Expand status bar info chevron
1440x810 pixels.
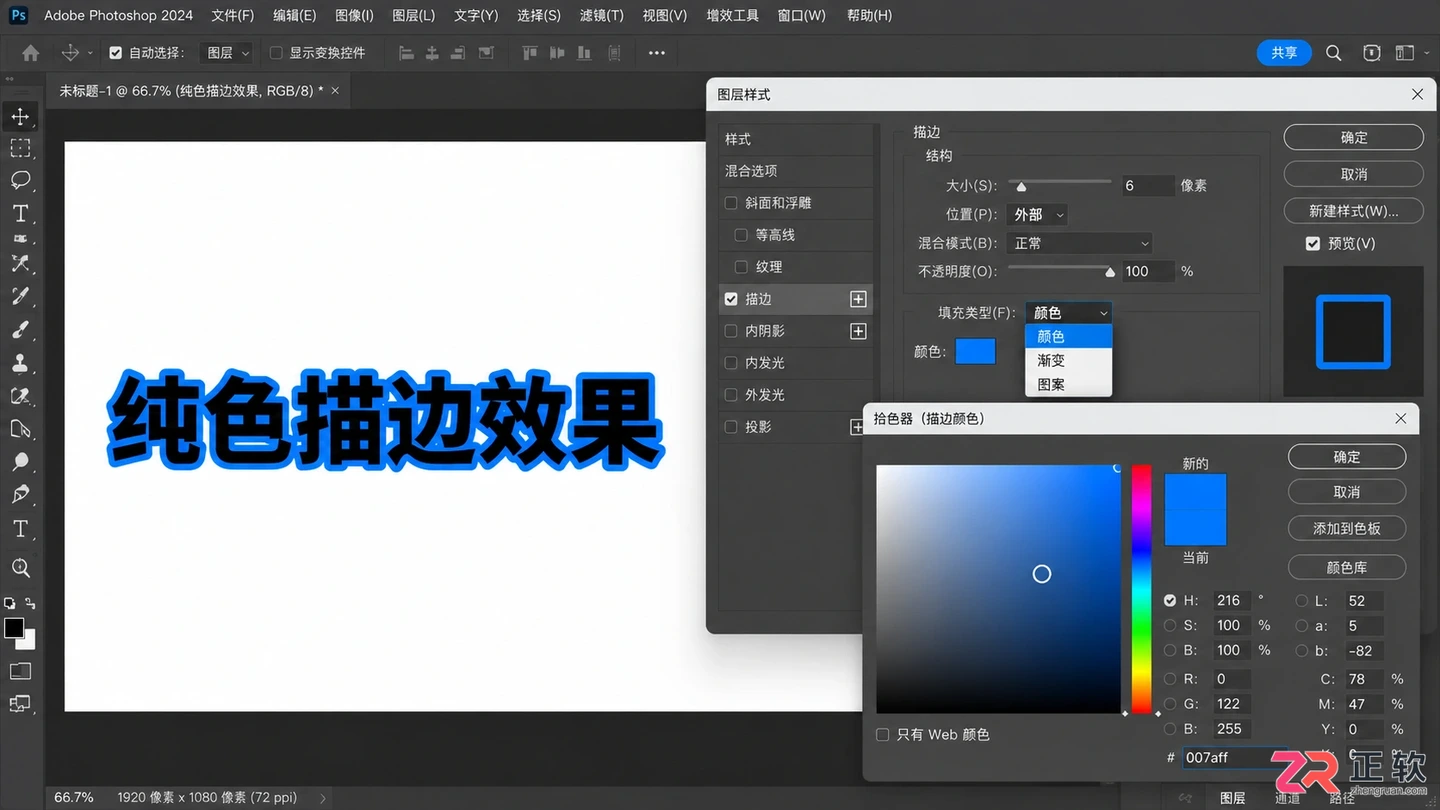(x=323, y=798)
